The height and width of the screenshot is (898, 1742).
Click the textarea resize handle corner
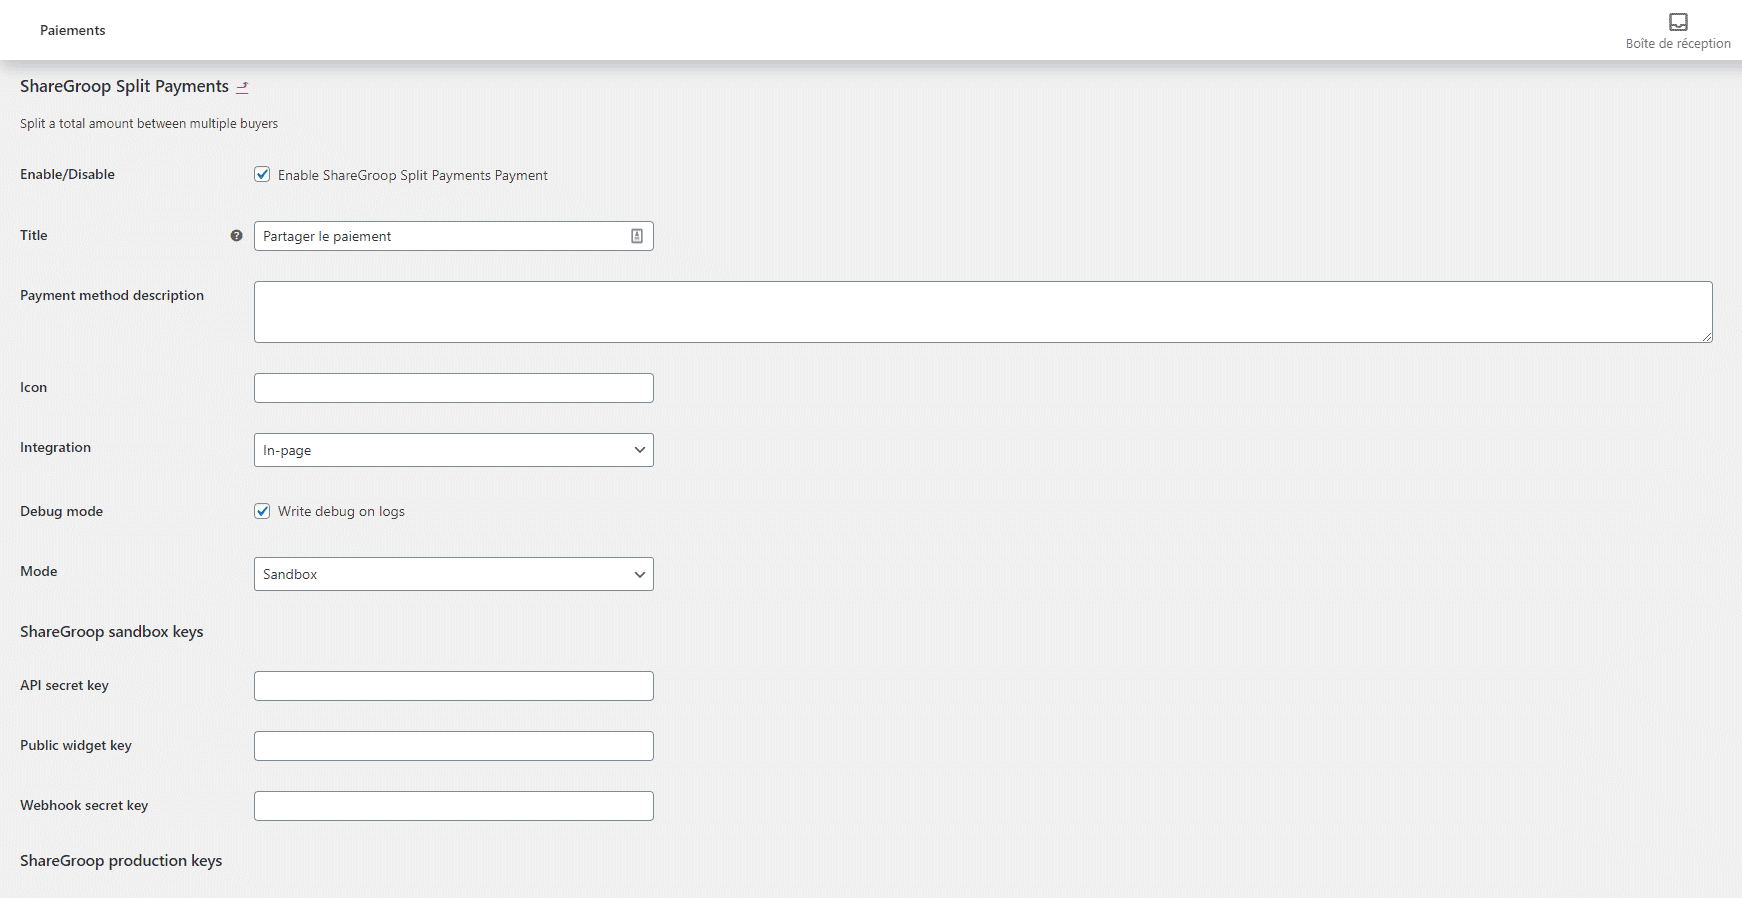click(x=1707, y=337)
